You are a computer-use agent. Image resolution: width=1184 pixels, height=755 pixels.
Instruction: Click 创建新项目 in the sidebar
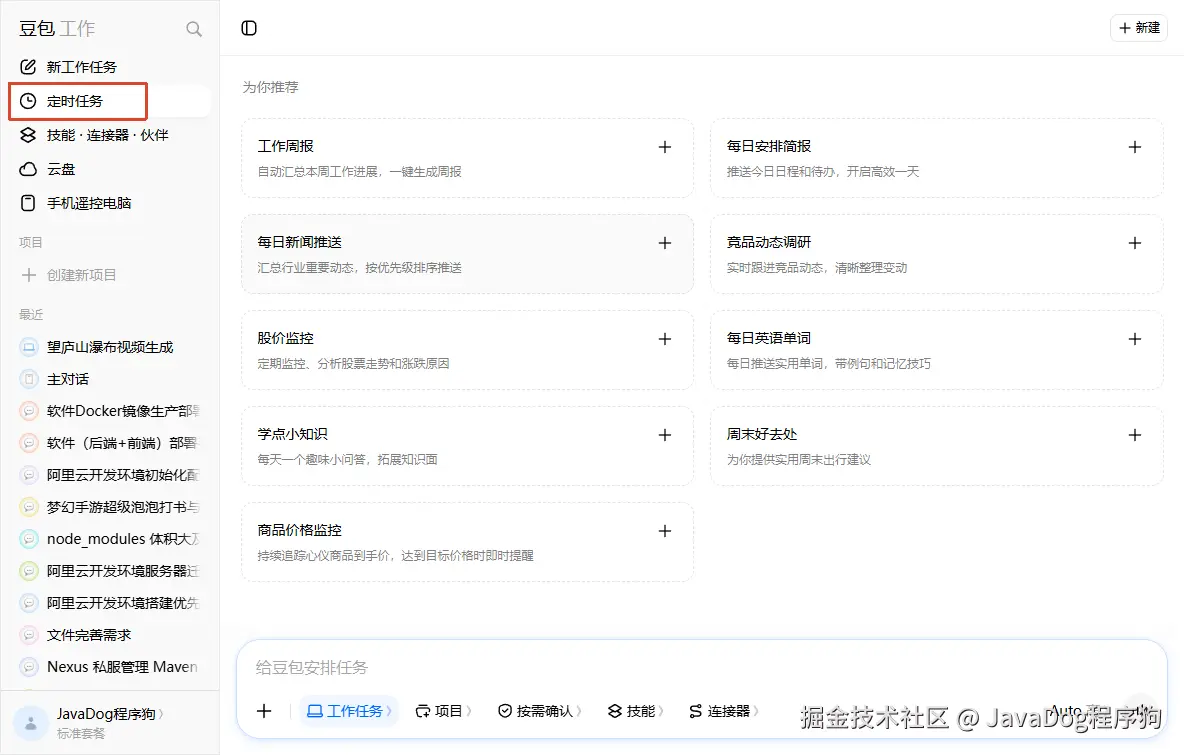tap(109, 275)
